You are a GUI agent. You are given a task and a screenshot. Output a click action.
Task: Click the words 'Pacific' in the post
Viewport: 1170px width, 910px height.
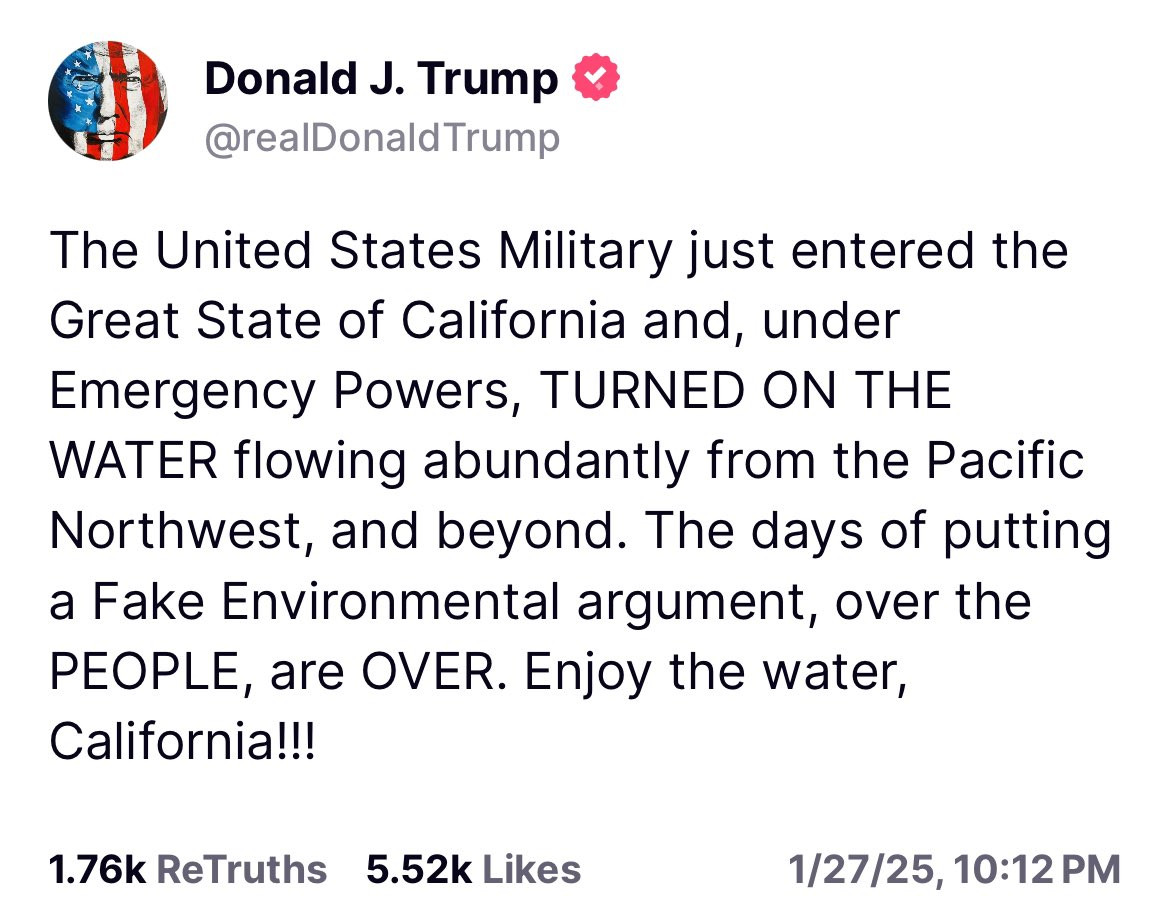click(x=1004, y=461)
